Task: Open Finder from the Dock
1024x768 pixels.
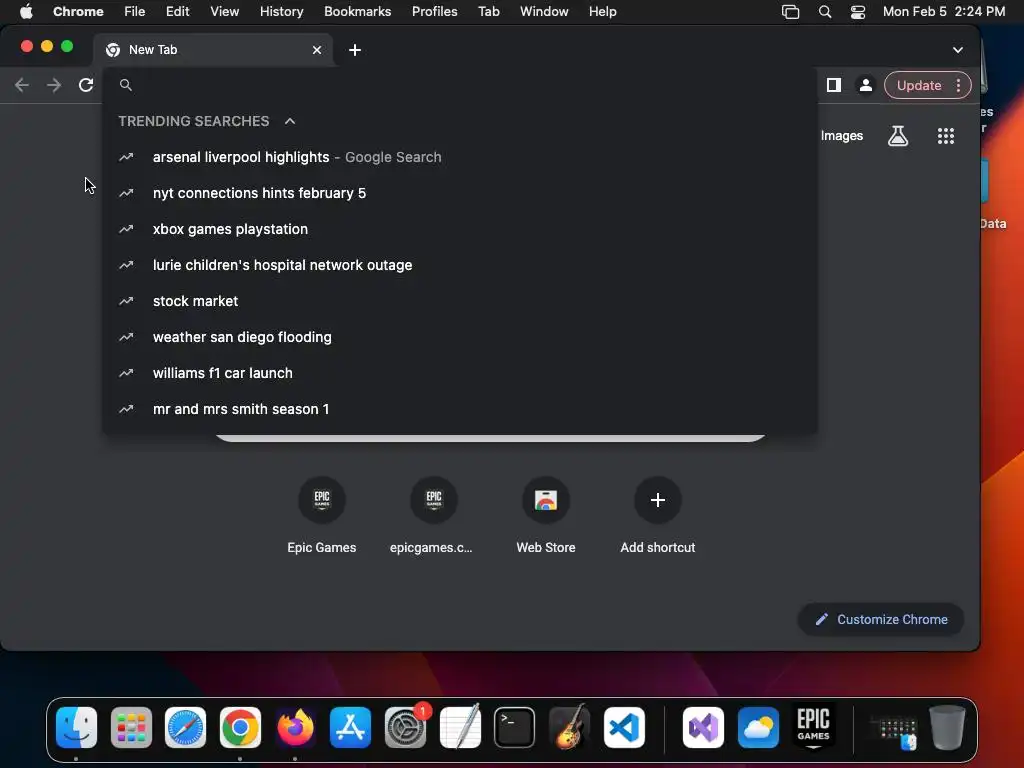Action: pos(76,728)
